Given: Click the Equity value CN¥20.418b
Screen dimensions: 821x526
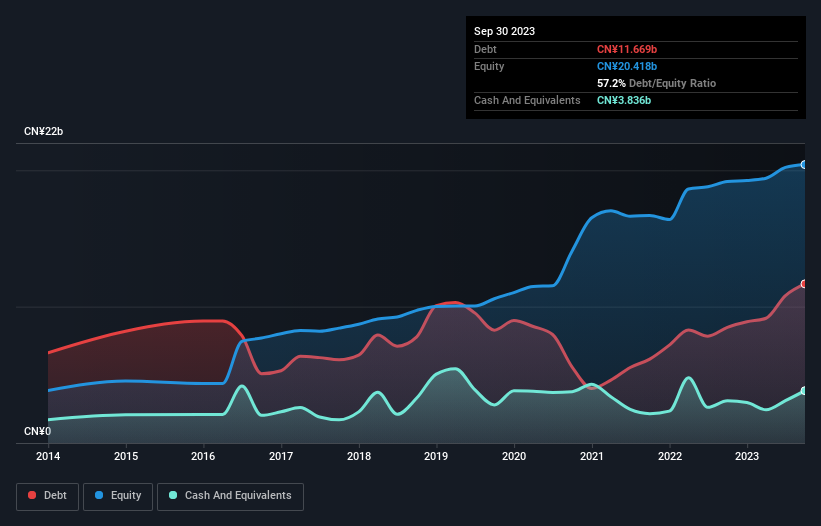Looking at the screenshot, I should (627, 66).
